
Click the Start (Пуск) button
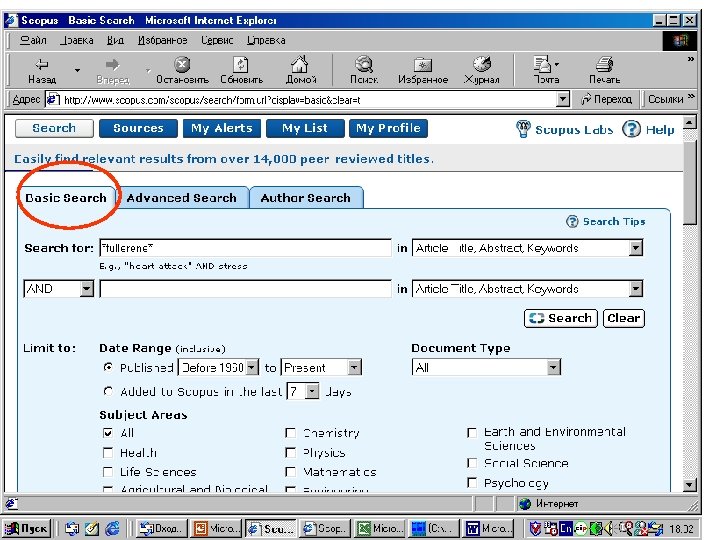click(x=26, y=529)
